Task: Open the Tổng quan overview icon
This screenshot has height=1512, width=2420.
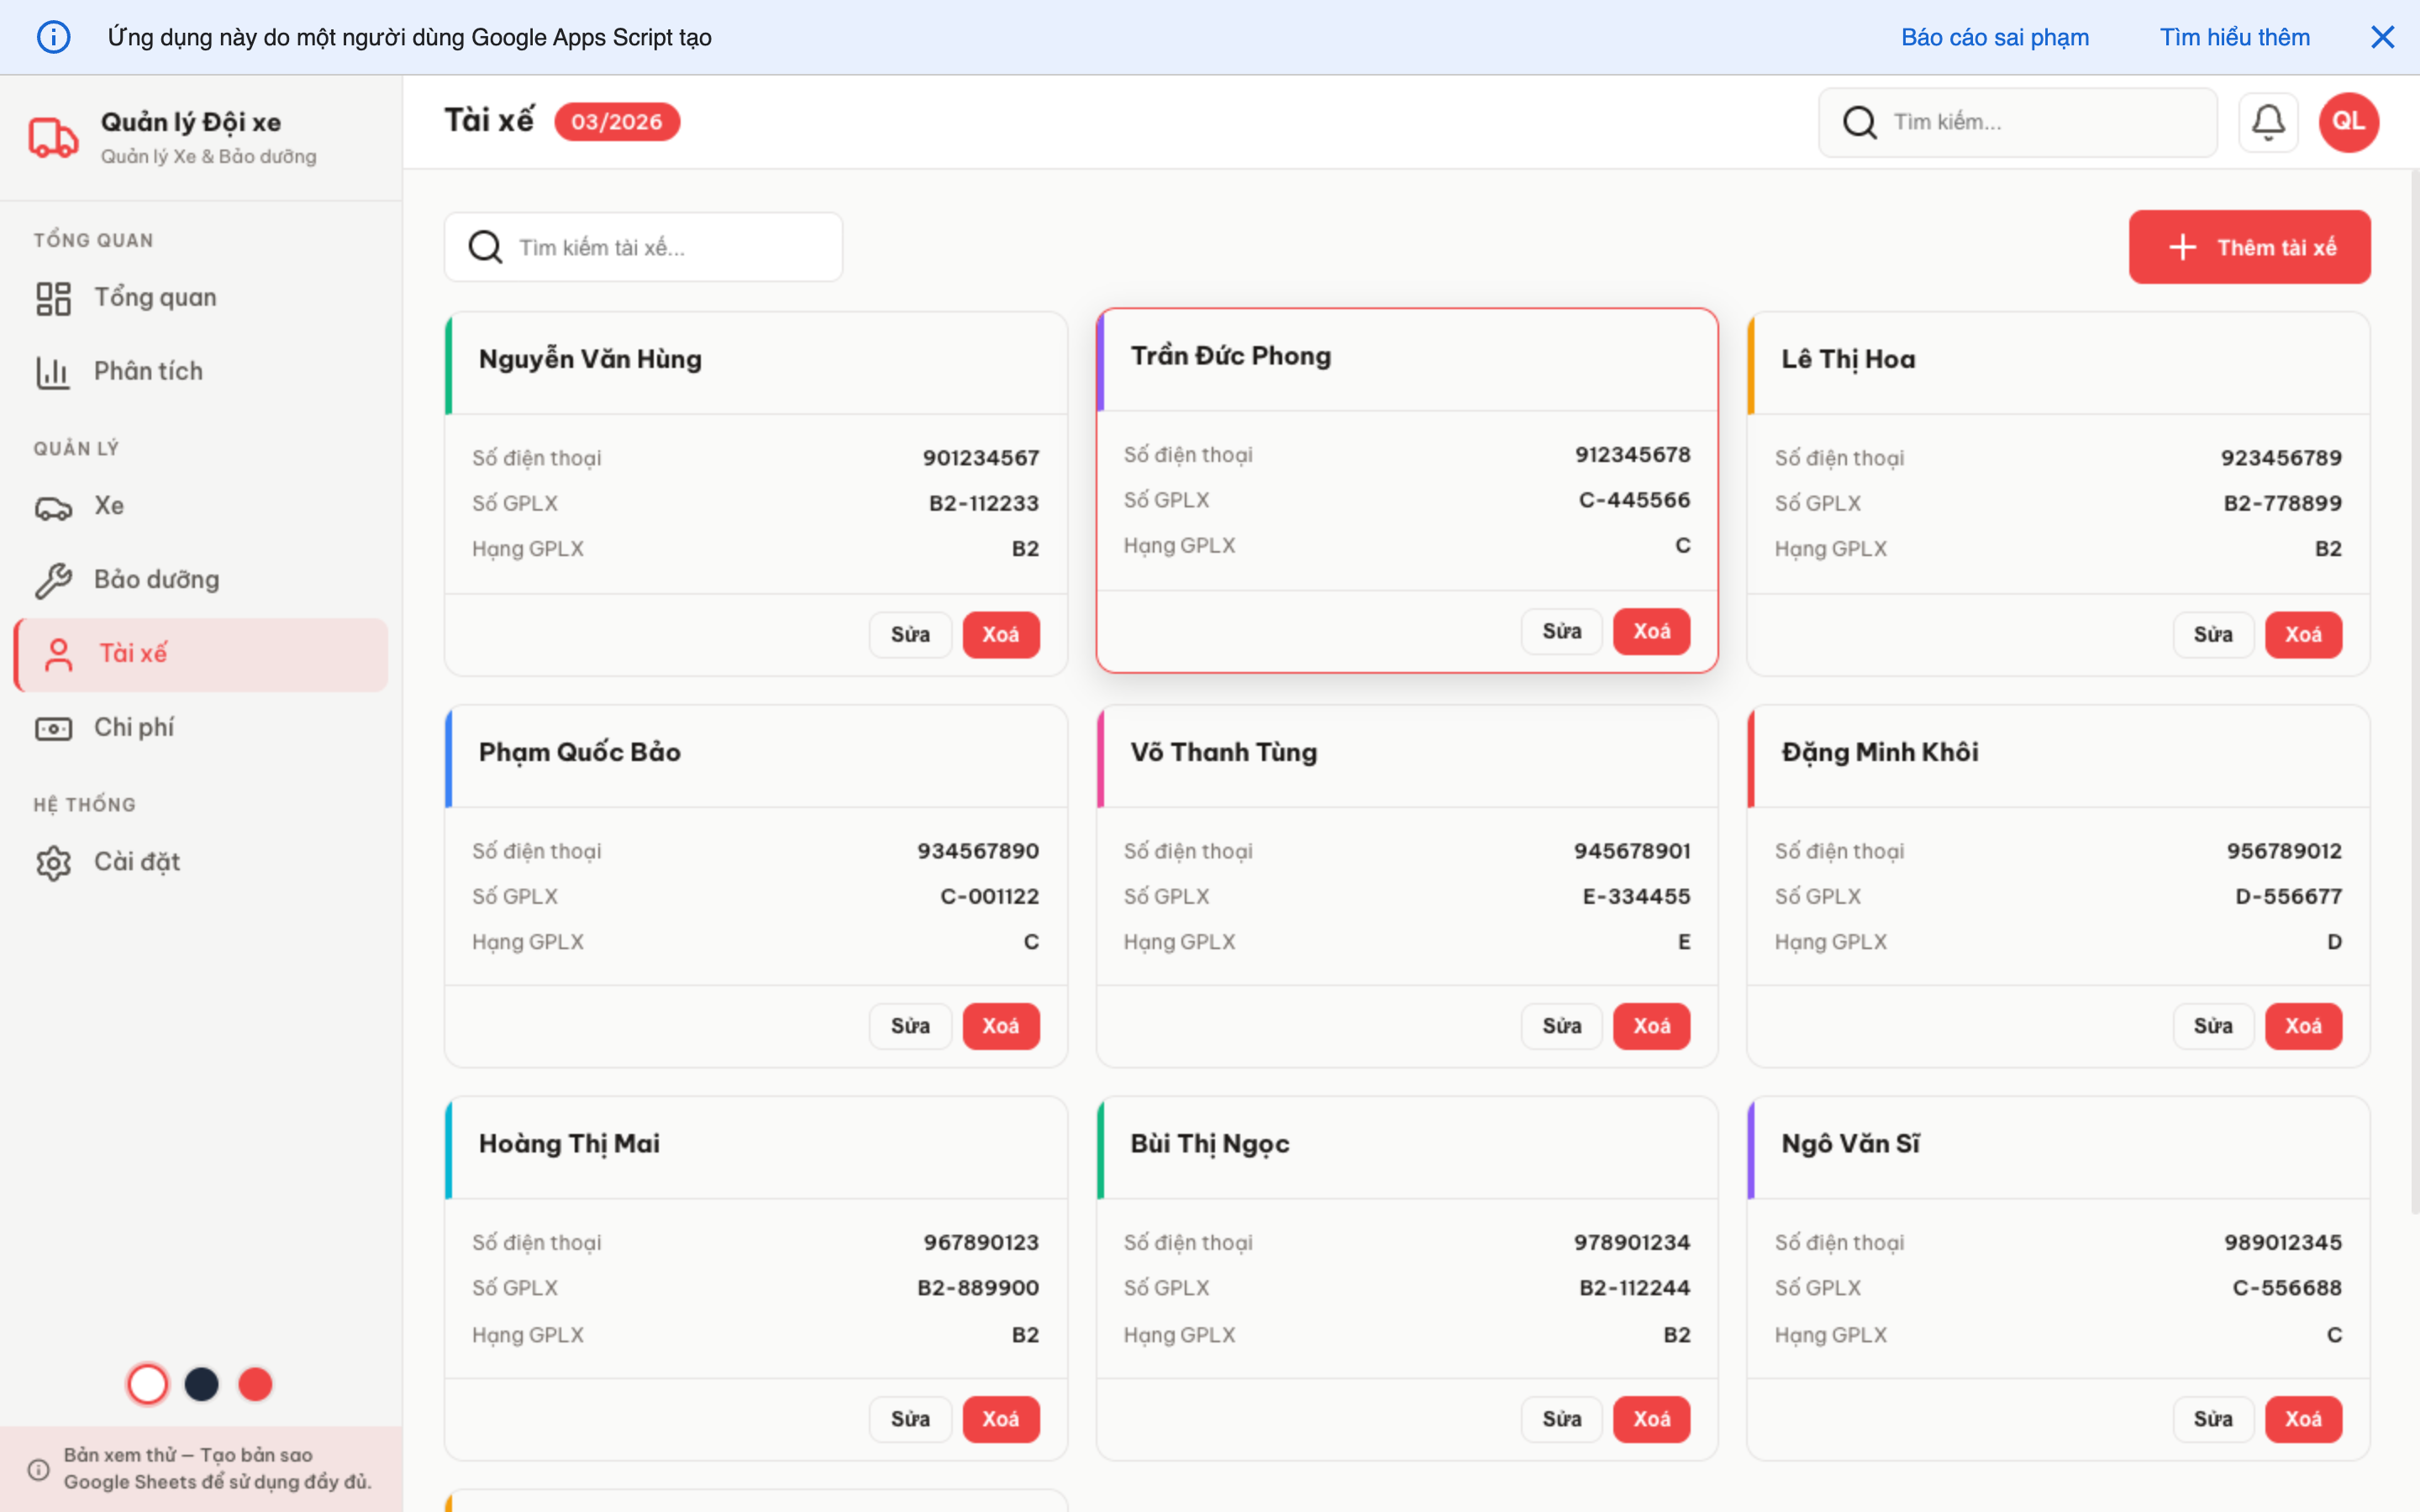Action: coord(53,297)
